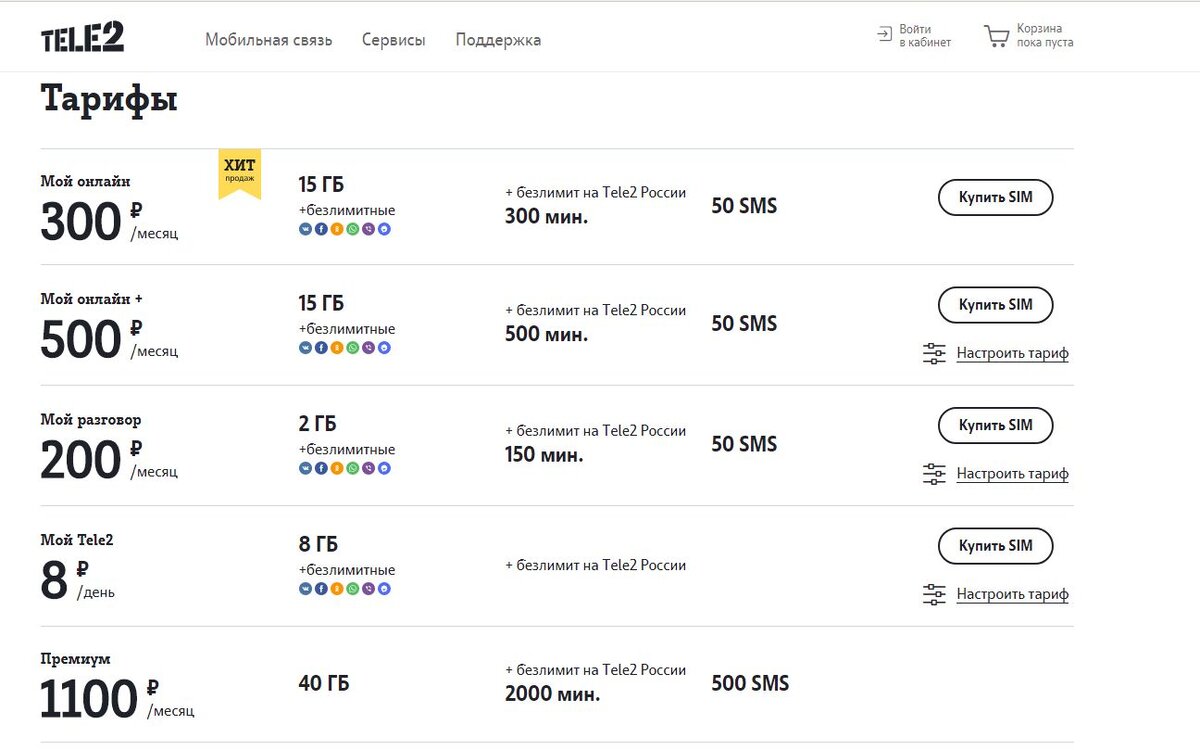Click Odnoklassniki icon in Мой онлайн row
Image resolution: width=1200 pixels, height=750 pixels.
point(337,229)
